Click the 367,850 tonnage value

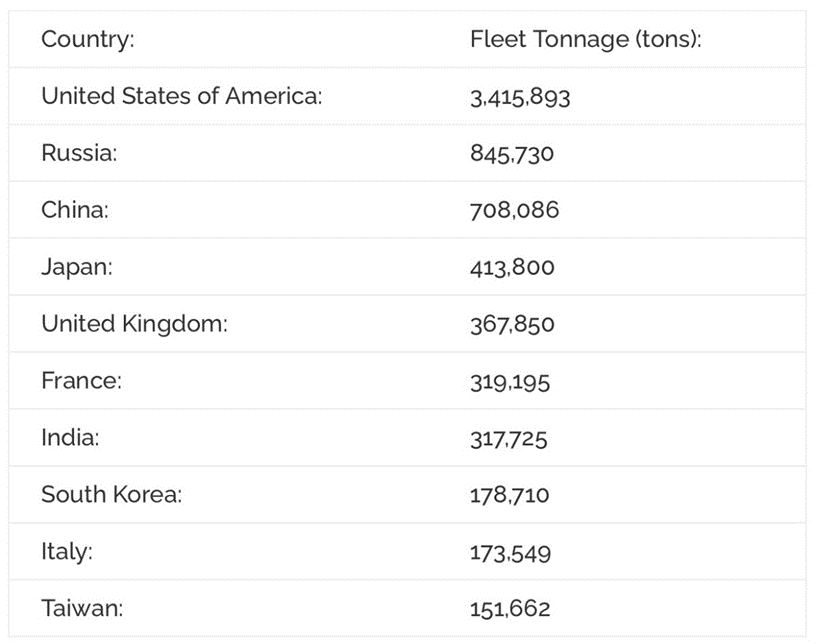512,324
